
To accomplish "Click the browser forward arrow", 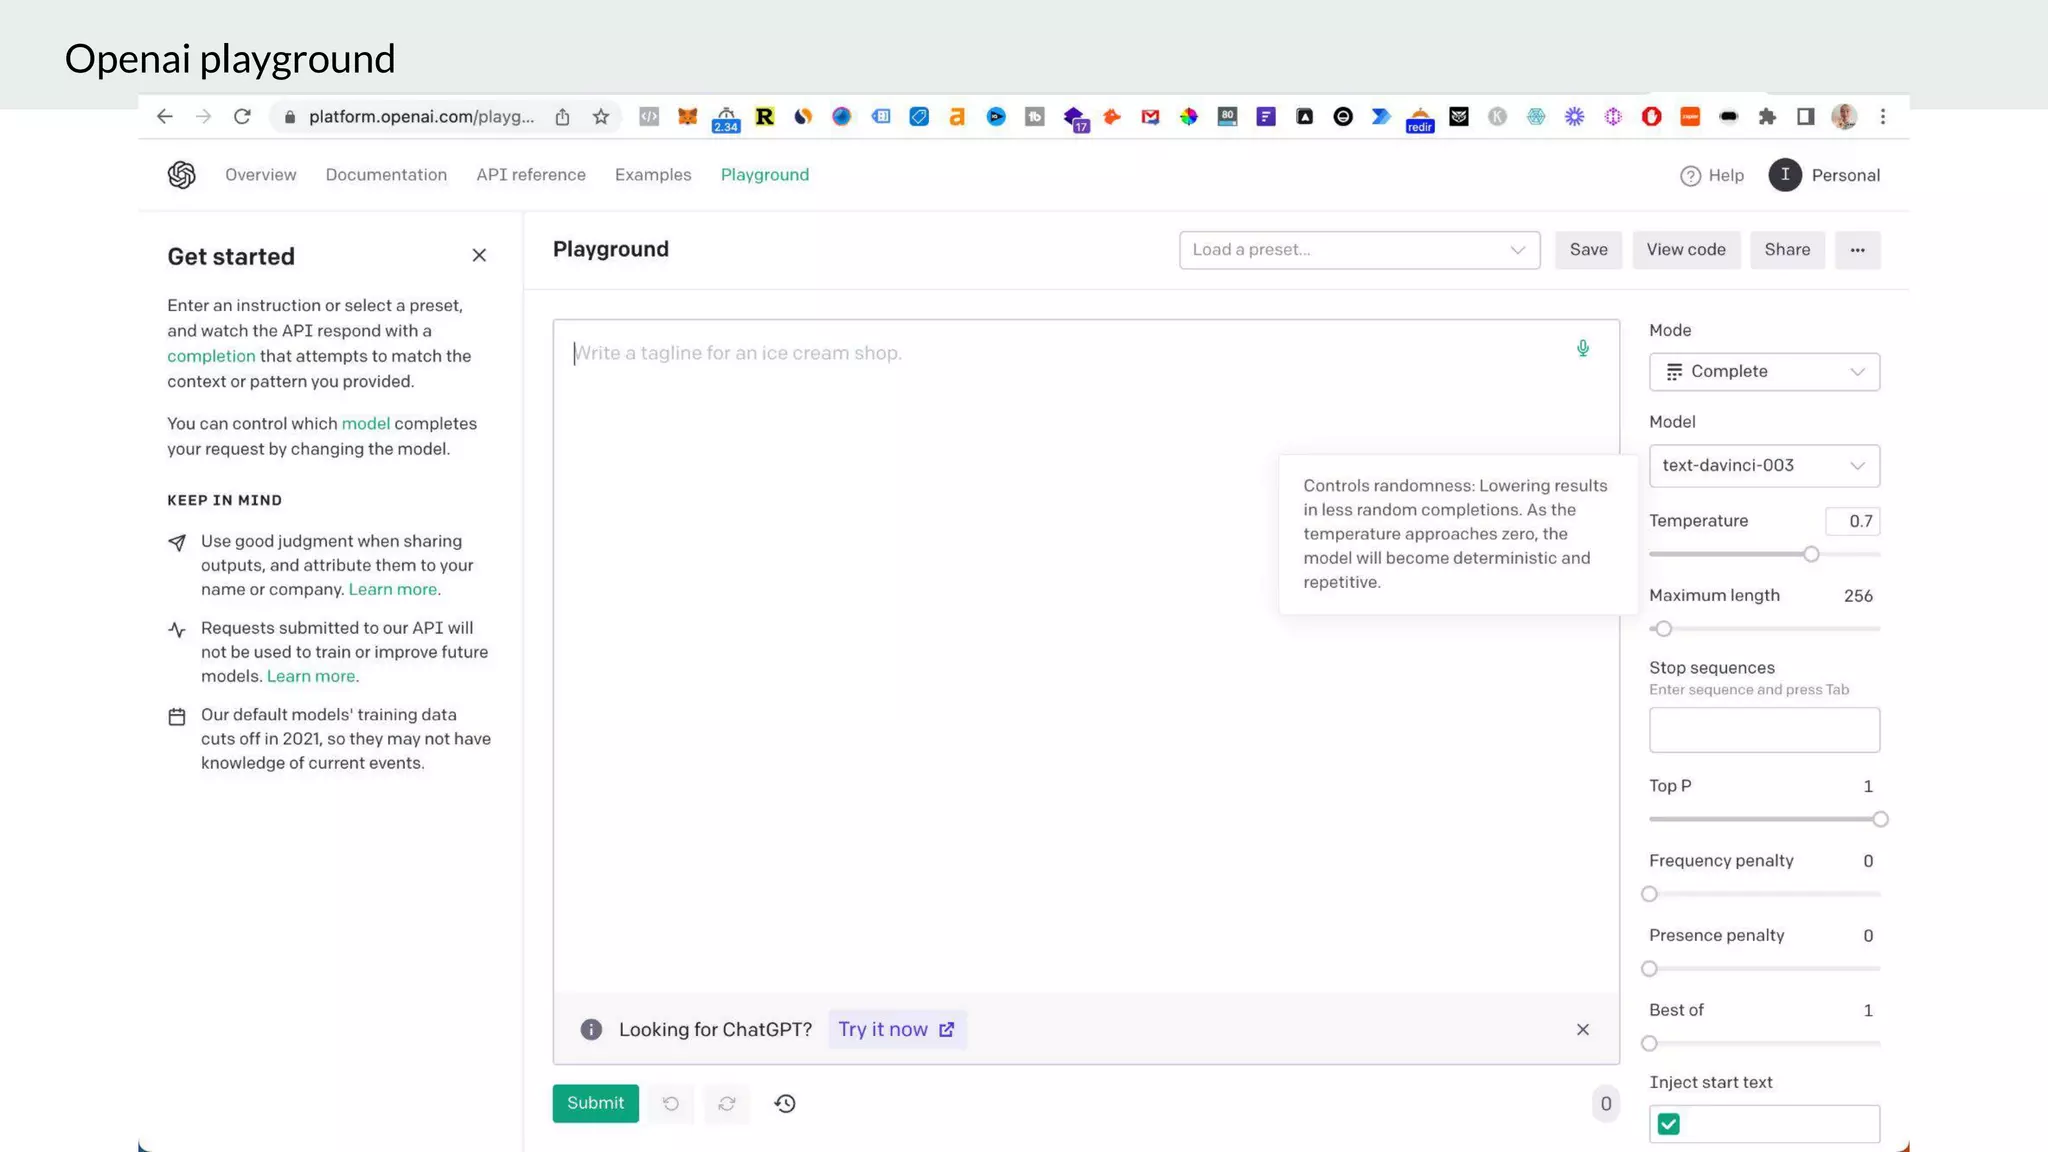I will pyautogui.click(x=204, y=117).
